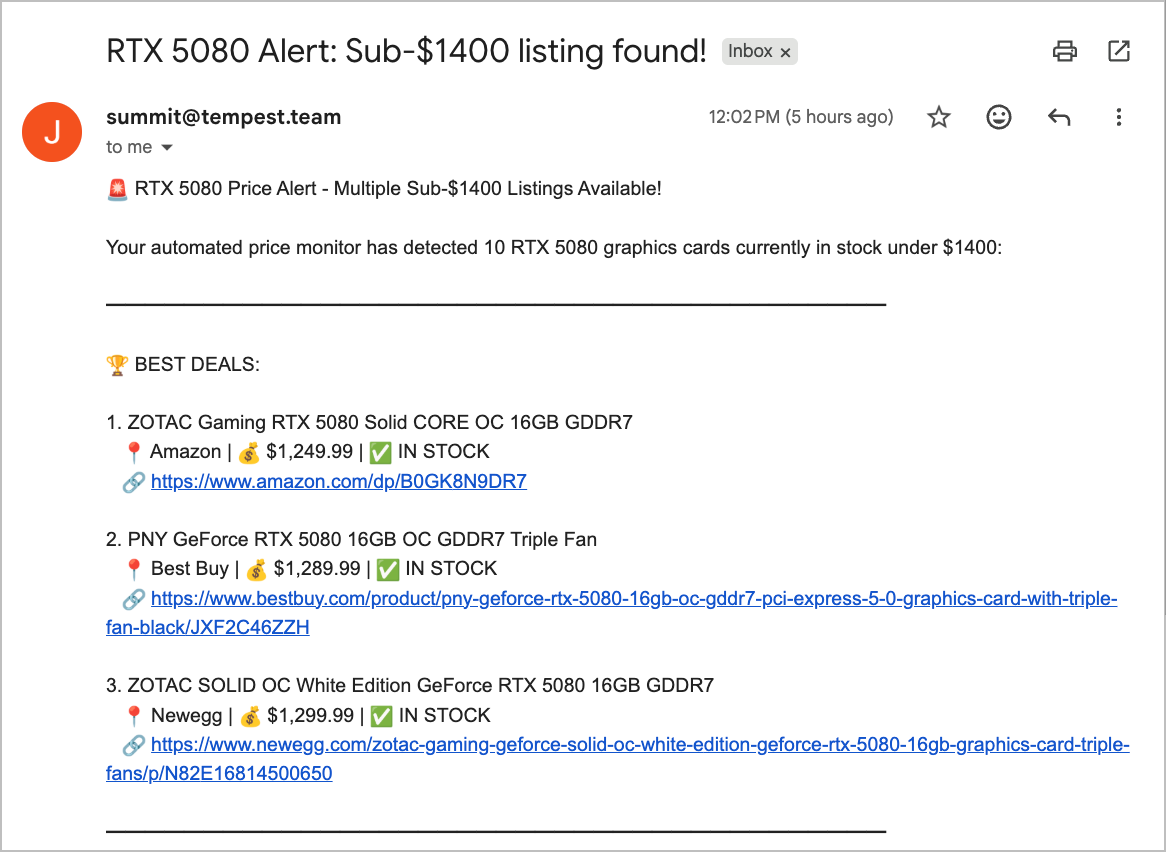
Task: Click the email subject line heading
Action: point(406,51)
